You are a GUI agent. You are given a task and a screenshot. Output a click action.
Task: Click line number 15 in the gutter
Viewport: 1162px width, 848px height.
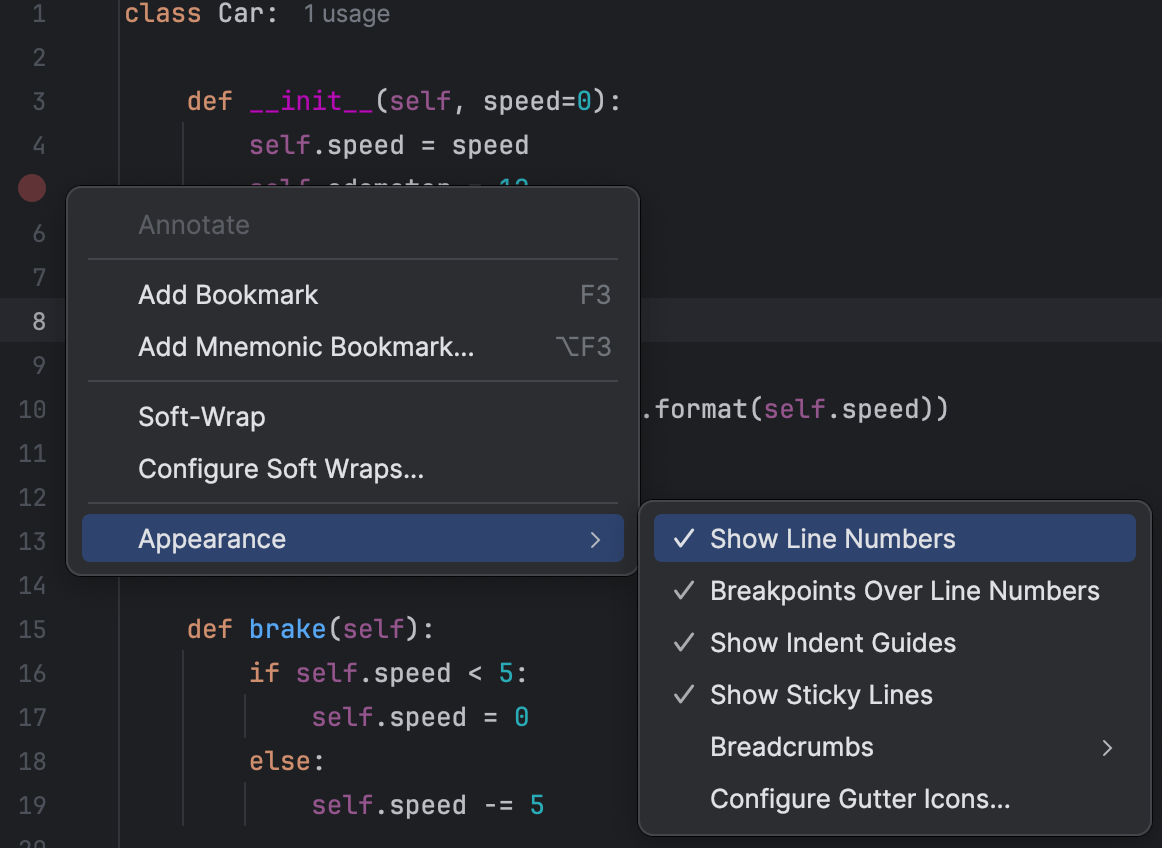pyautogui.click(x=31, y=629)
